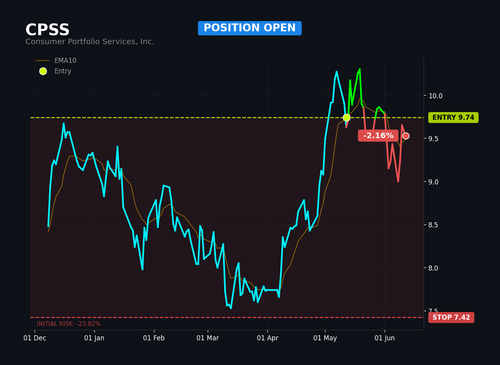
Task: Click the 01 Dec x-axis label
Action: point(35,338)
